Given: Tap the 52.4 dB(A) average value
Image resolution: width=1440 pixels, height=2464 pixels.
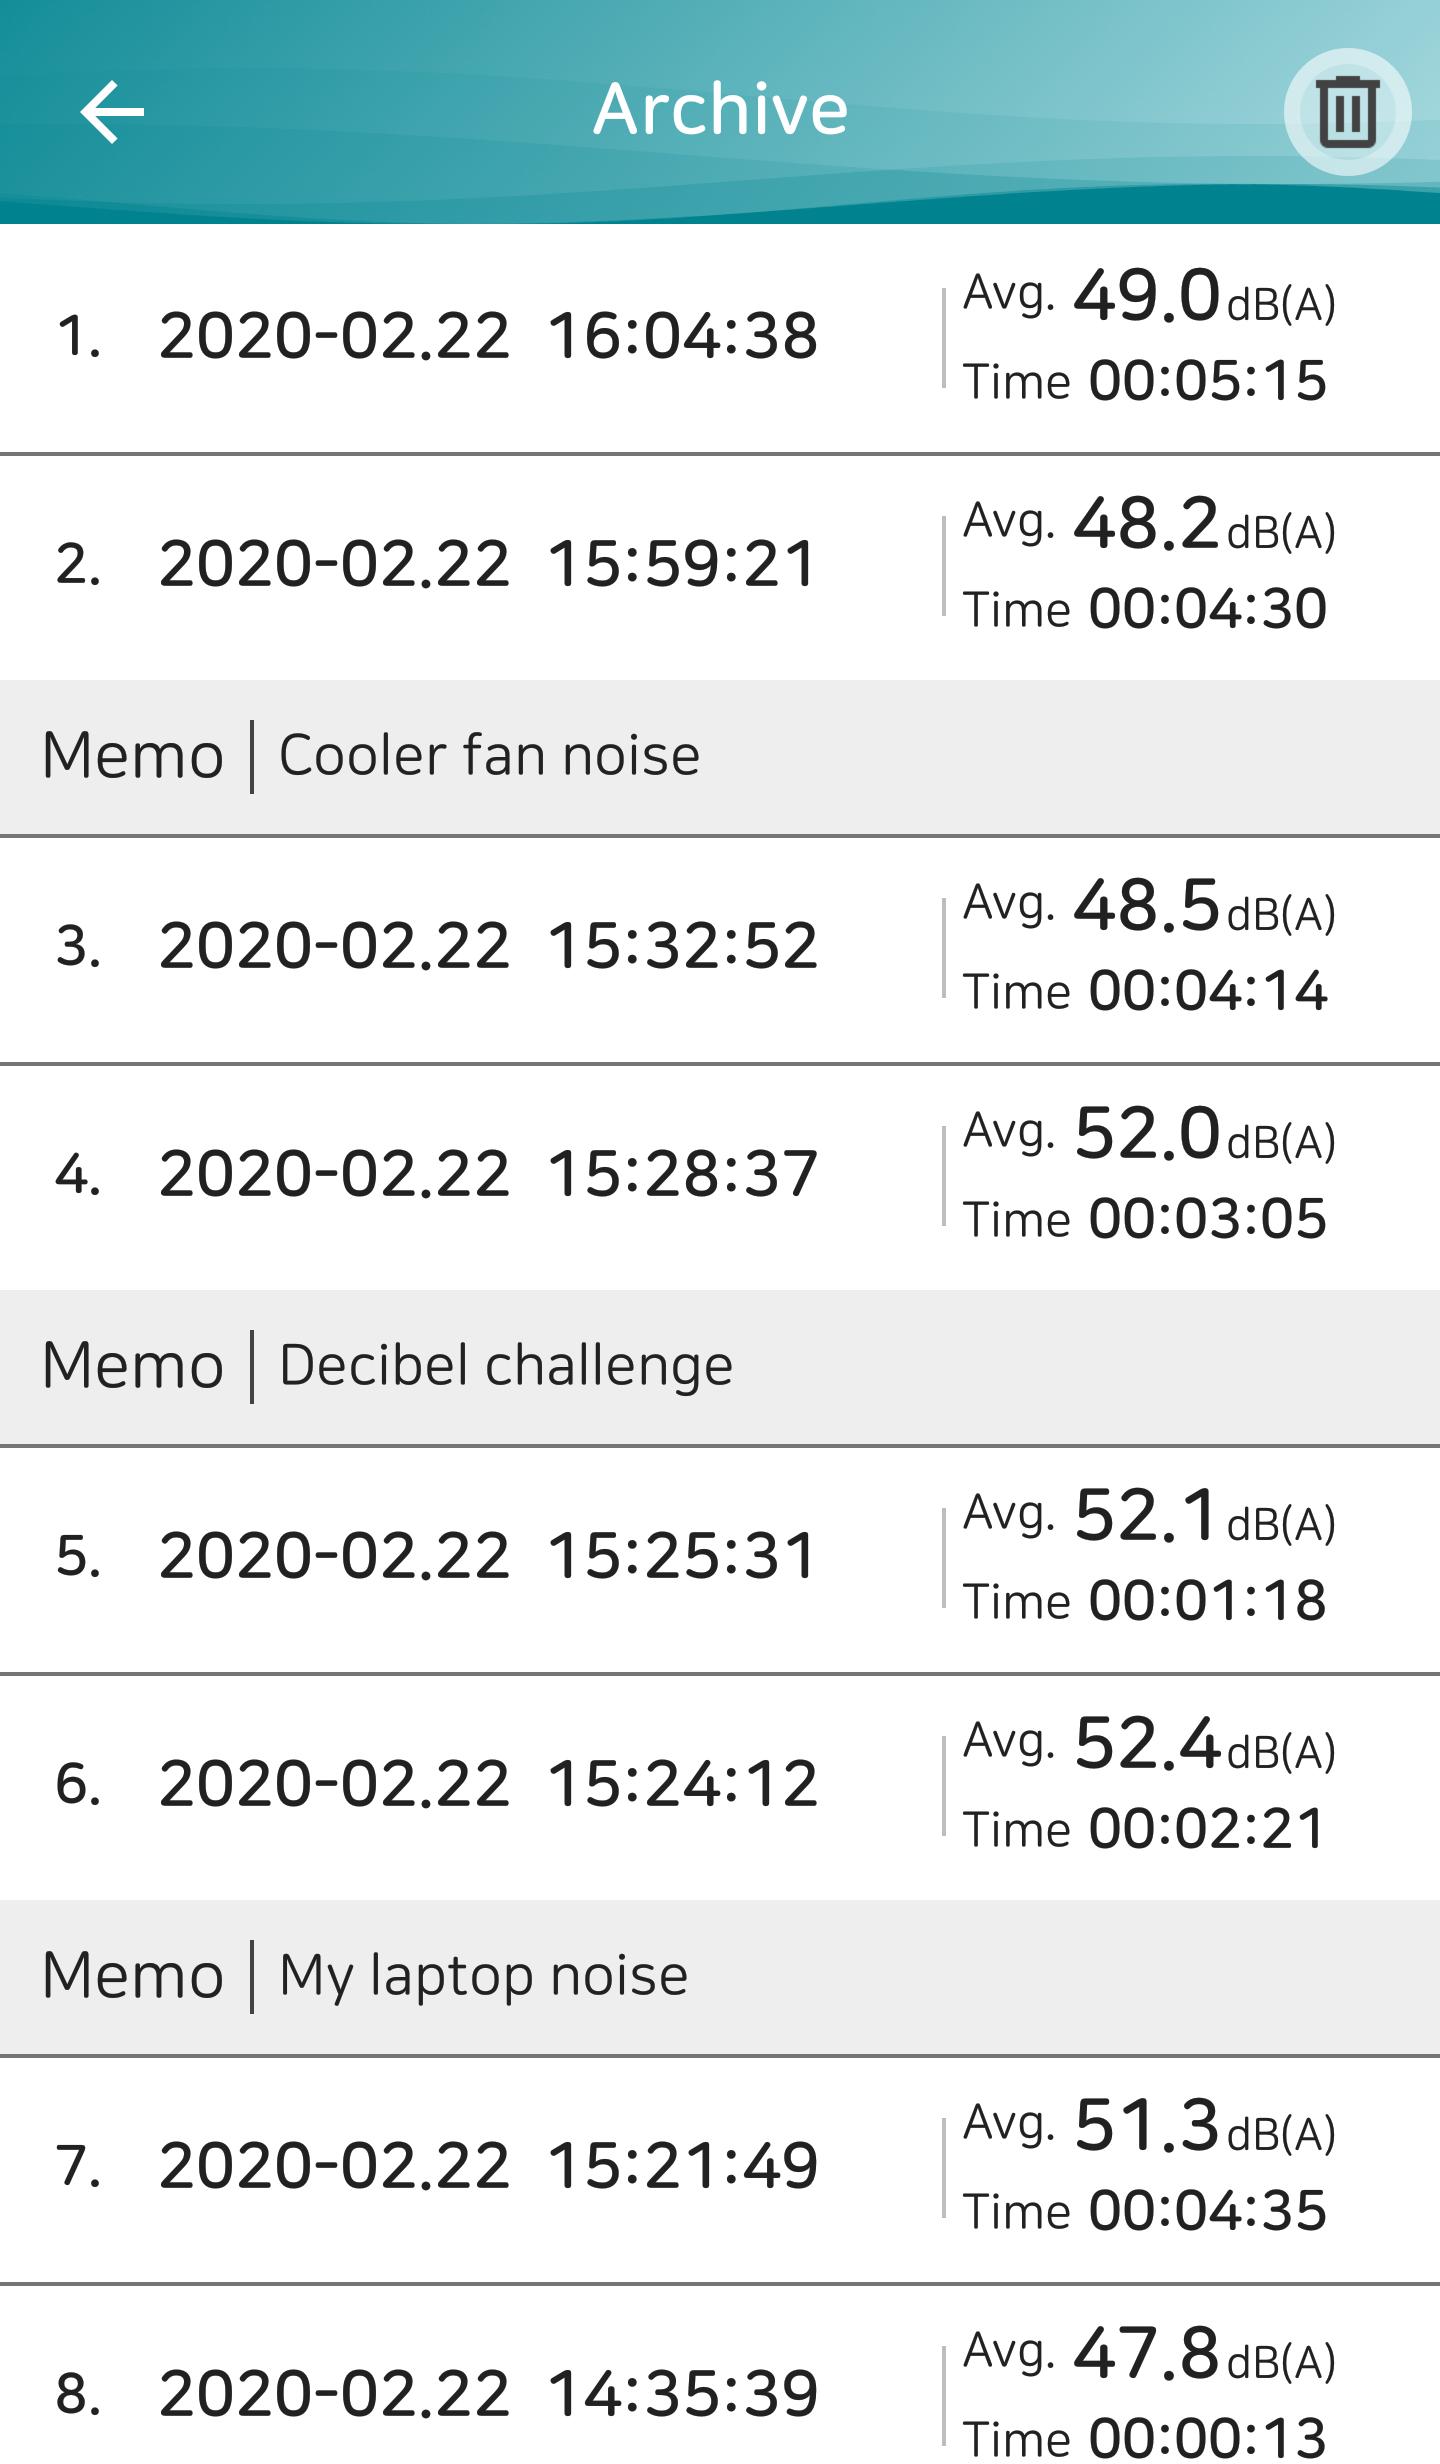Looking at the screenshot, I should 1147,1744.
